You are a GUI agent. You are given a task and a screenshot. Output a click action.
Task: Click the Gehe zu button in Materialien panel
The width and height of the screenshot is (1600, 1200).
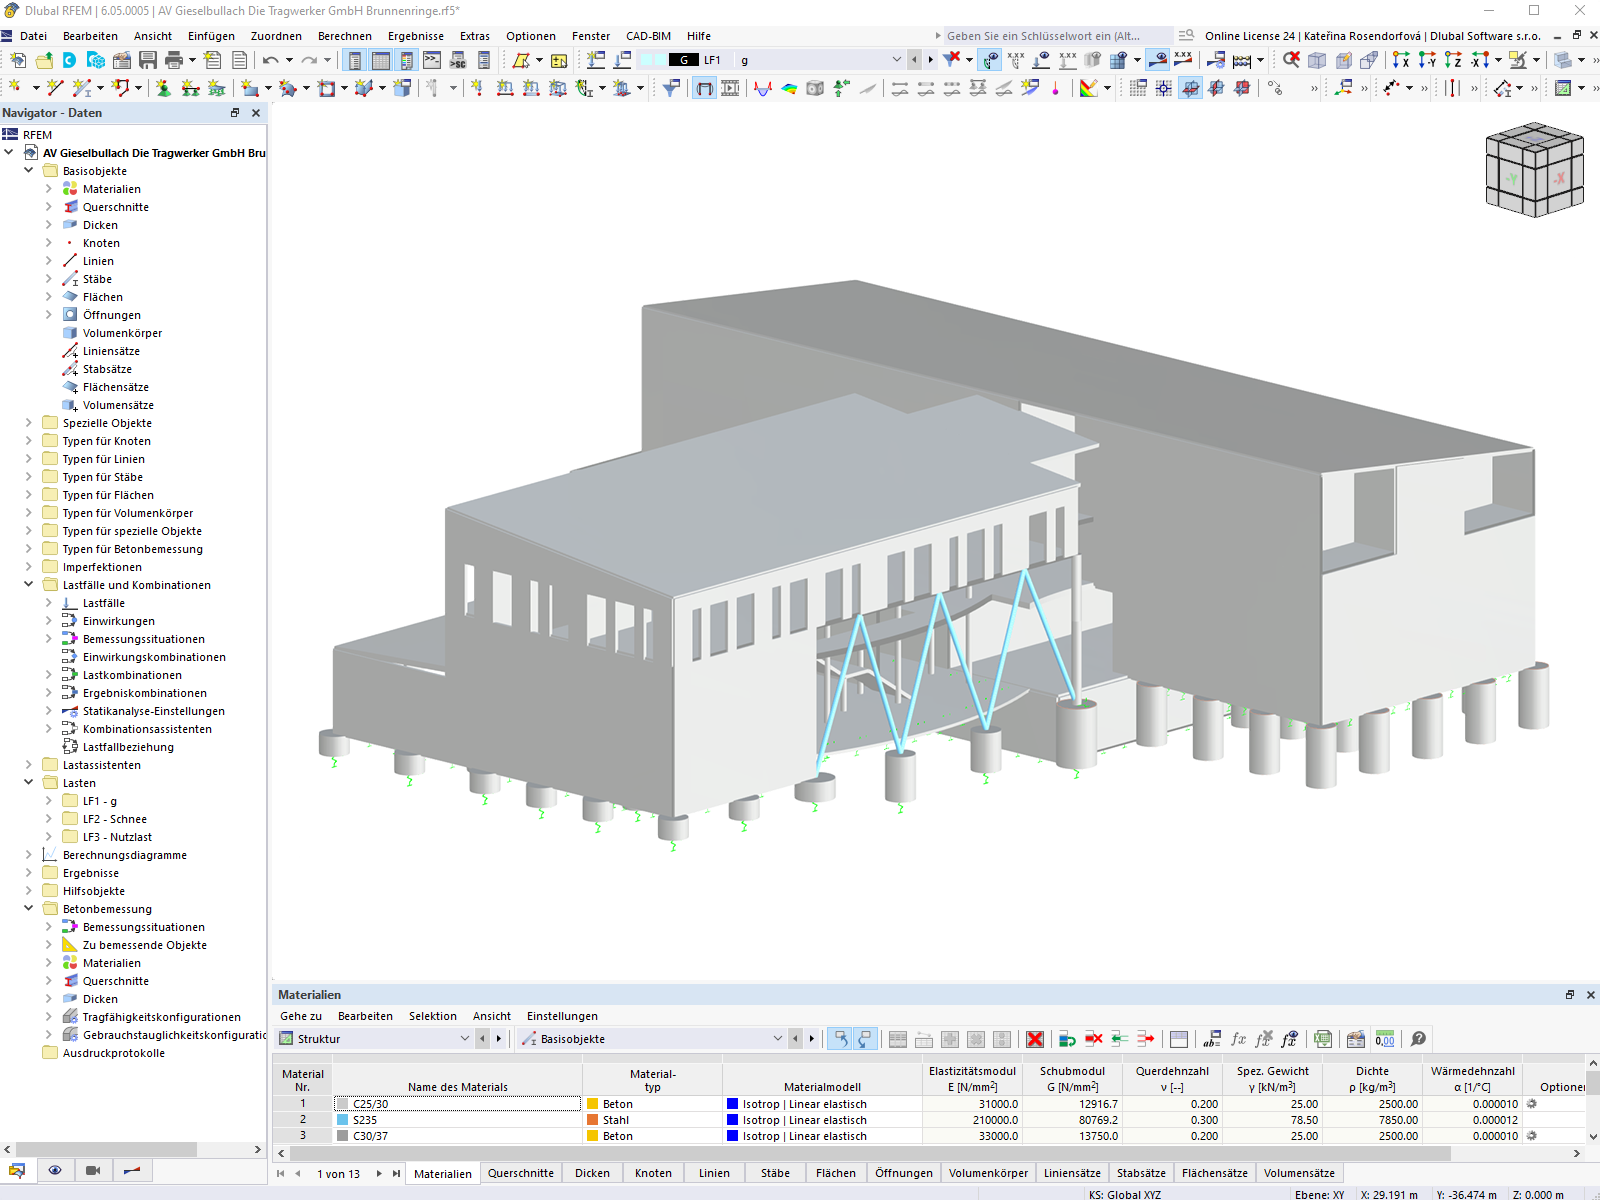click(x=300, y=1015)
